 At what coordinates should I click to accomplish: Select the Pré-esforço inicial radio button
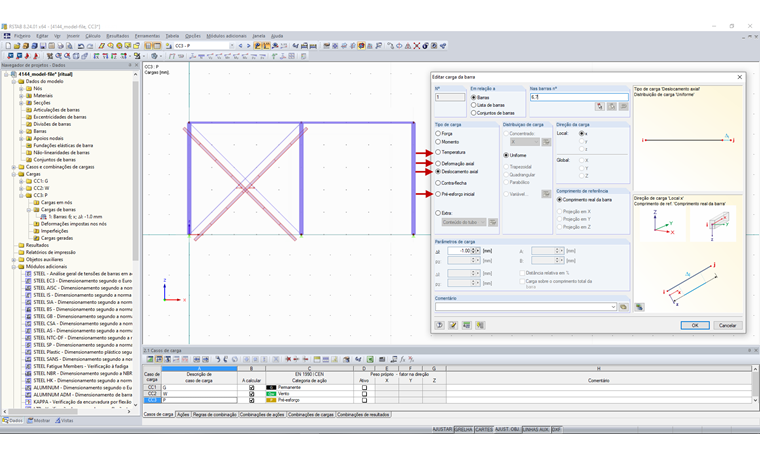point(438,194)
